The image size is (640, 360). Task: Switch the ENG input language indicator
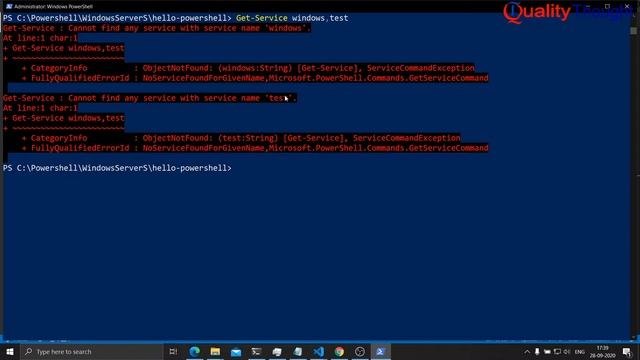pyautogui.click(x=580, y=352)
